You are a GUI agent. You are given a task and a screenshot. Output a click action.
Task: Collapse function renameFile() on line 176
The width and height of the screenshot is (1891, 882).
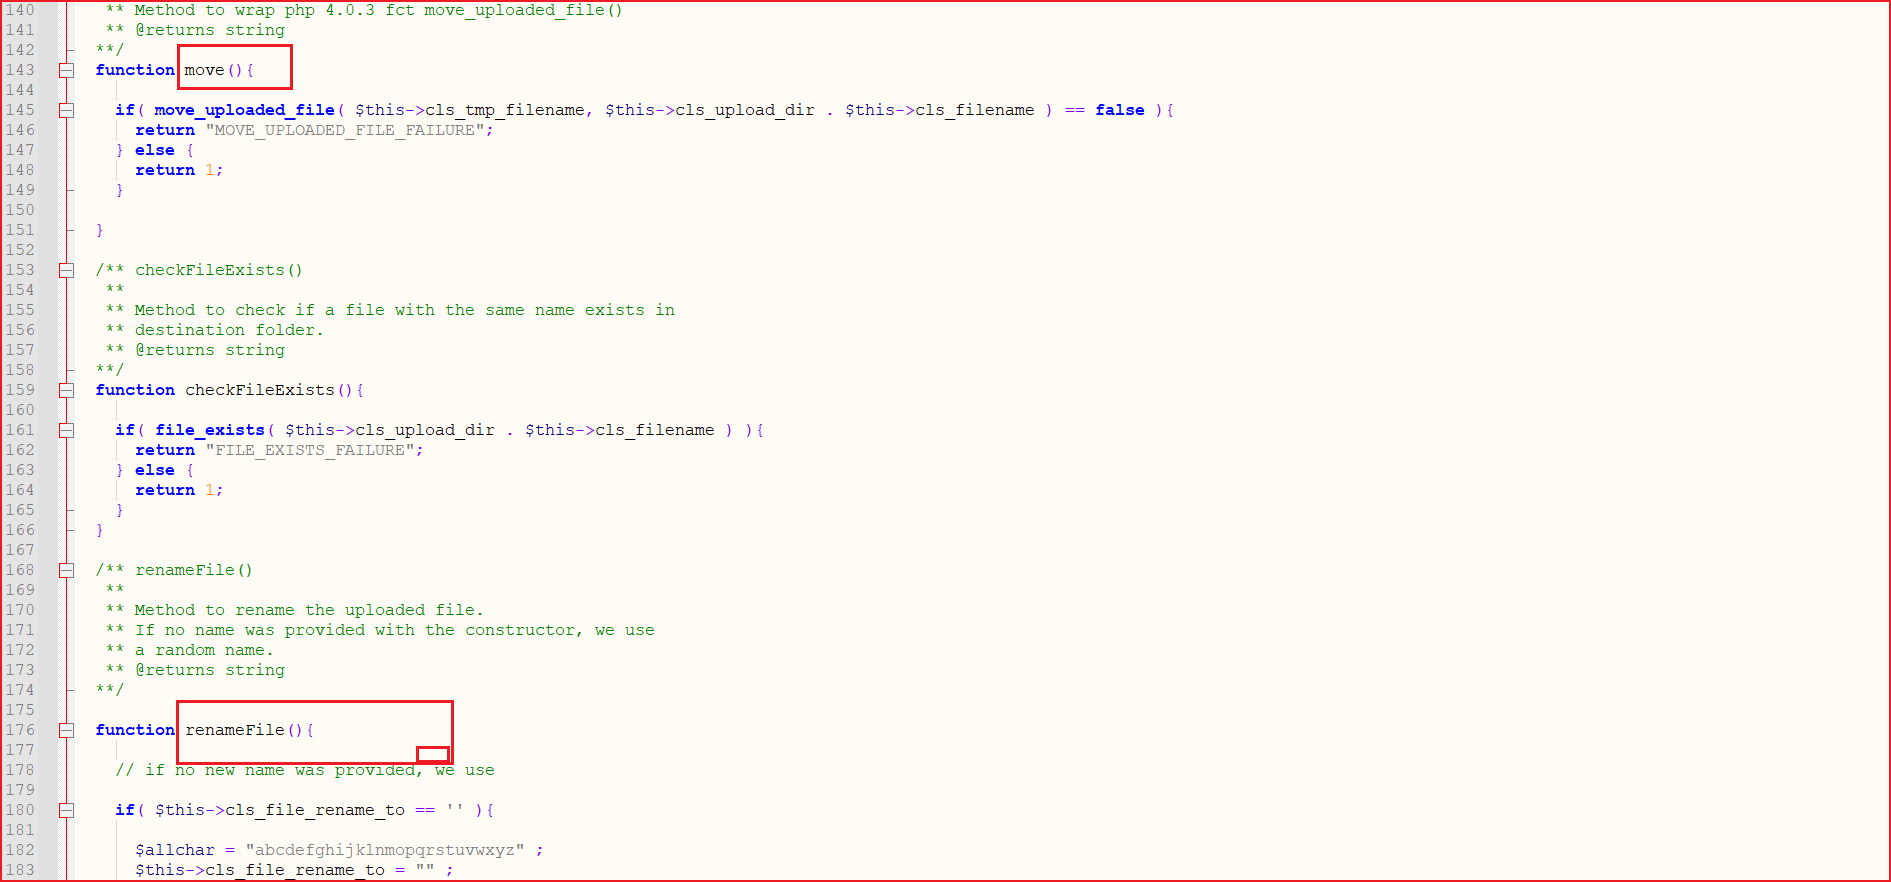tap(66, 730)
